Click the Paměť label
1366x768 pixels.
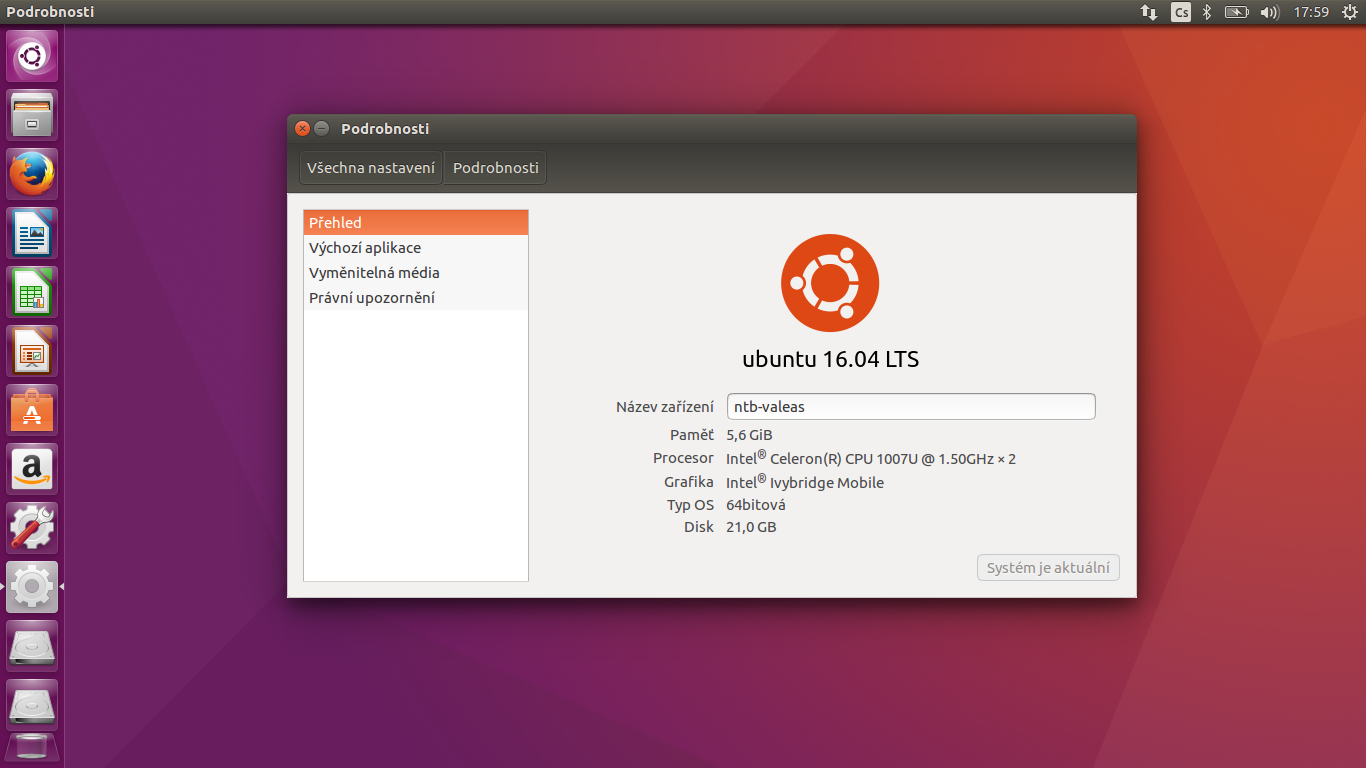(692, 435)
